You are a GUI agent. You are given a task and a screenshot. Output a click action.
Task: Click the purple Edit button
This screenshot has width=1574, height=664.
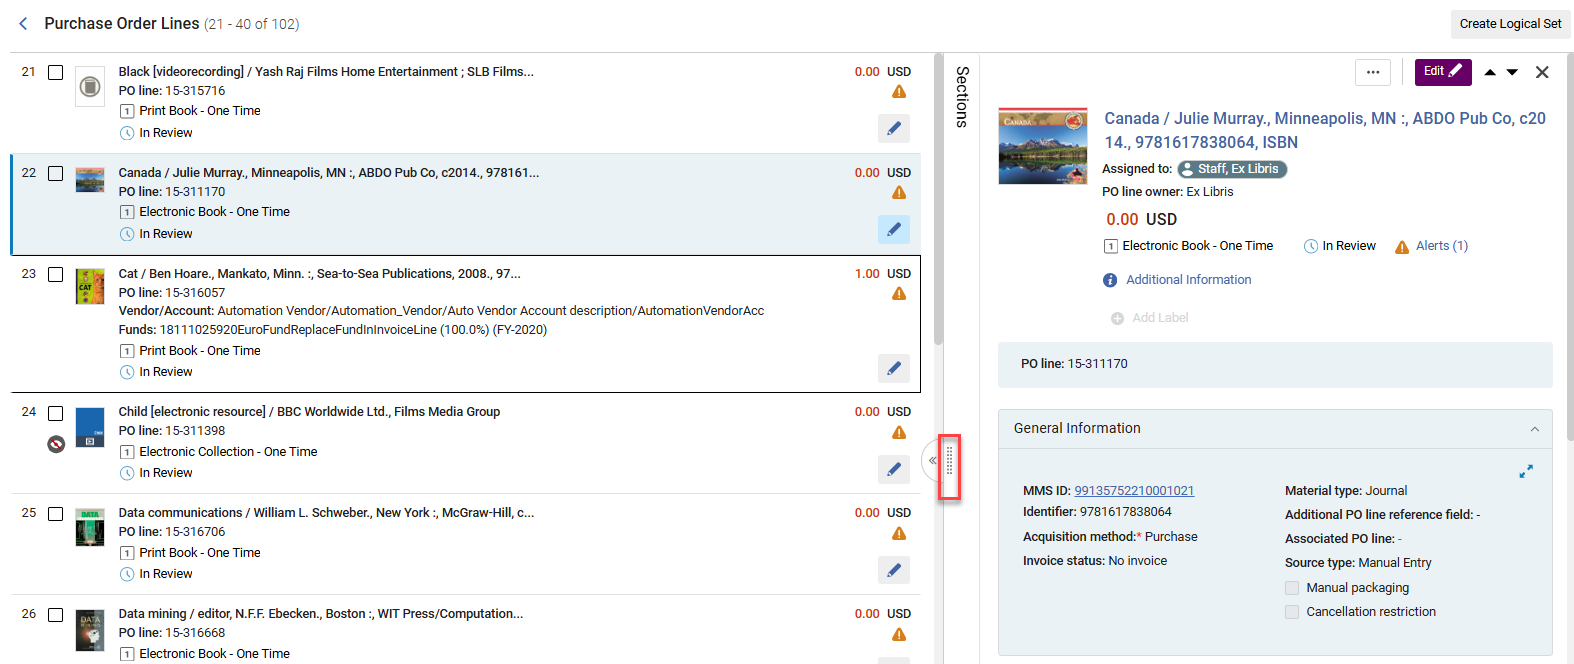1443,72
